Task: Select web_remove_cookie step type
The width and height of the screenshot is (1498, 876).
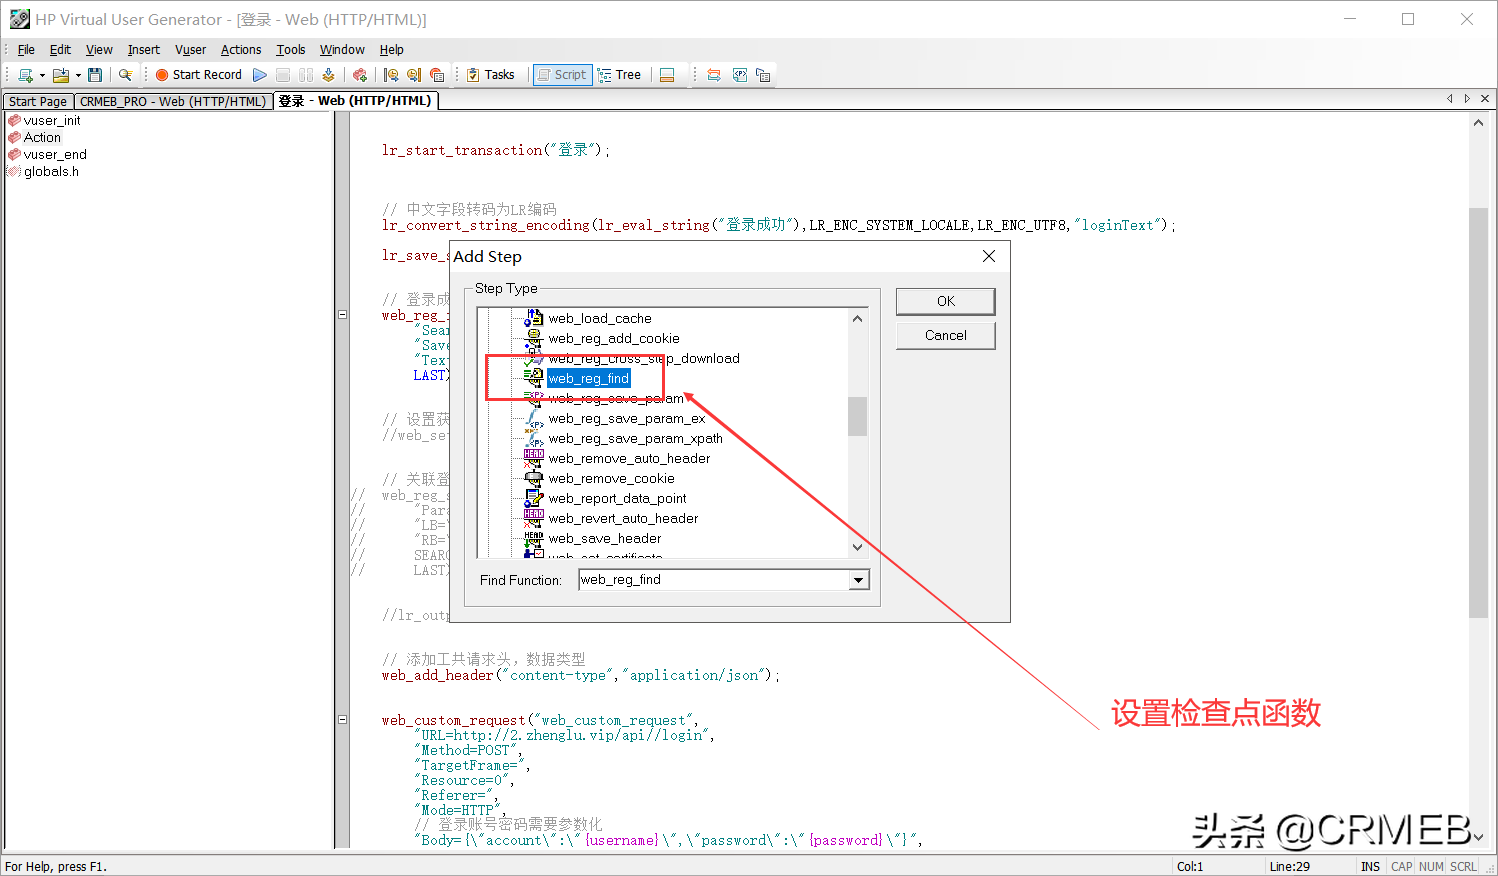Action: tap(611, 478)
